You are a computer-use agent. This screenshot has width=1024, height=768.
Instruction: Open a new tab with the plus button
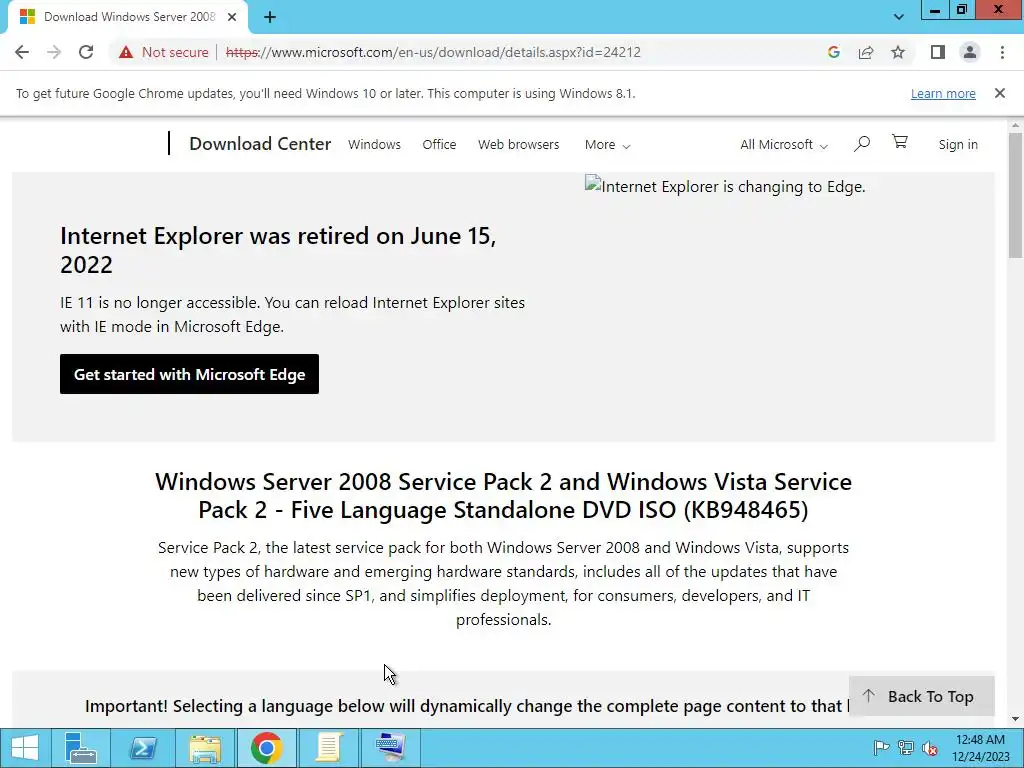pyautogui.click(x=270, y=17)
